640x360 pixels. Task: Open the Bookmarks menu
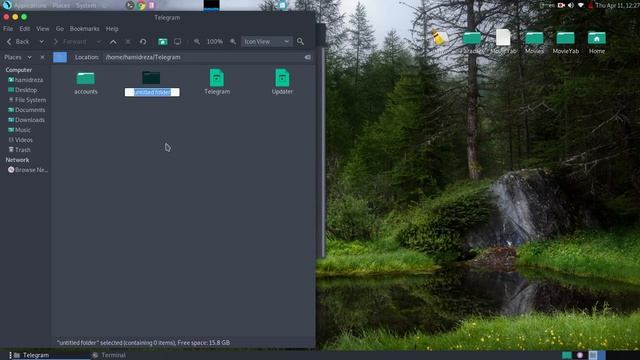(x=84, y=29)
